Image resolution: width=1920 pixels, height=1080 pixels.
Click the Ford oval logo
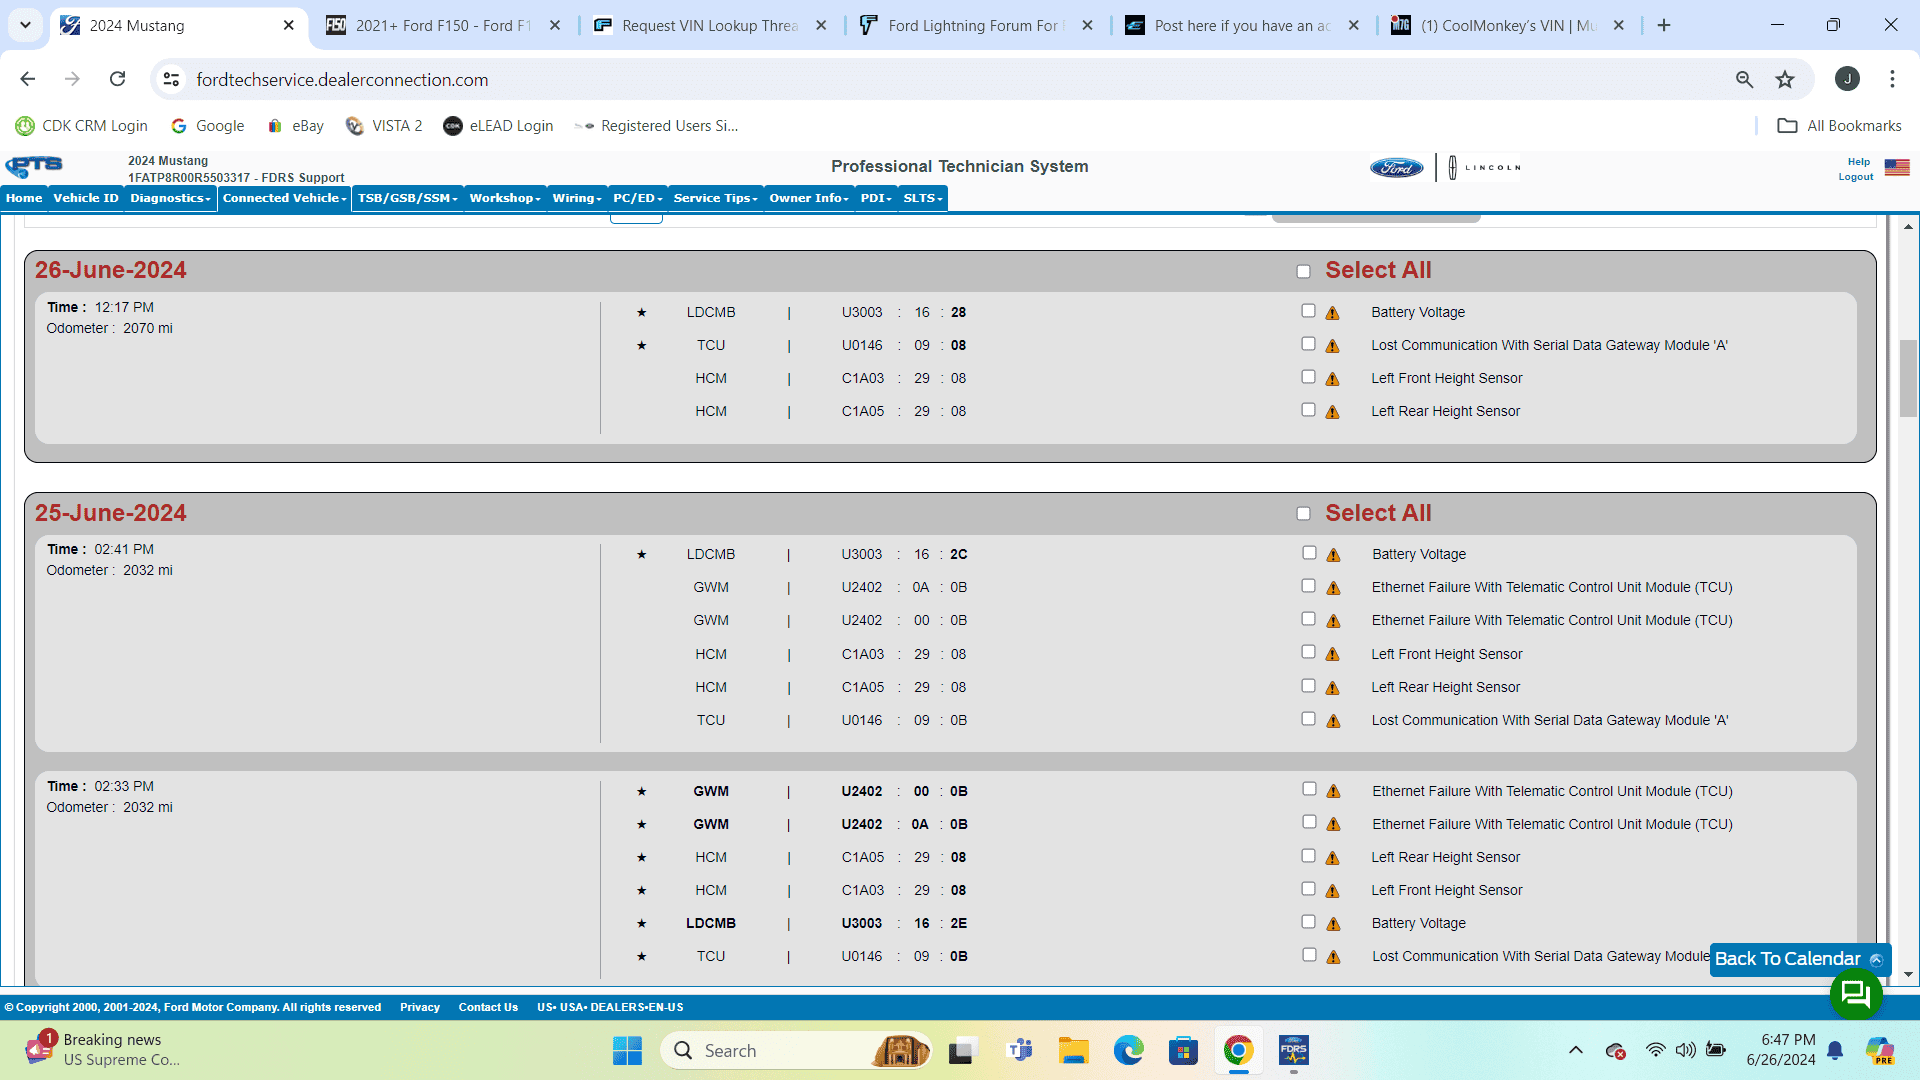point(1396,168)
